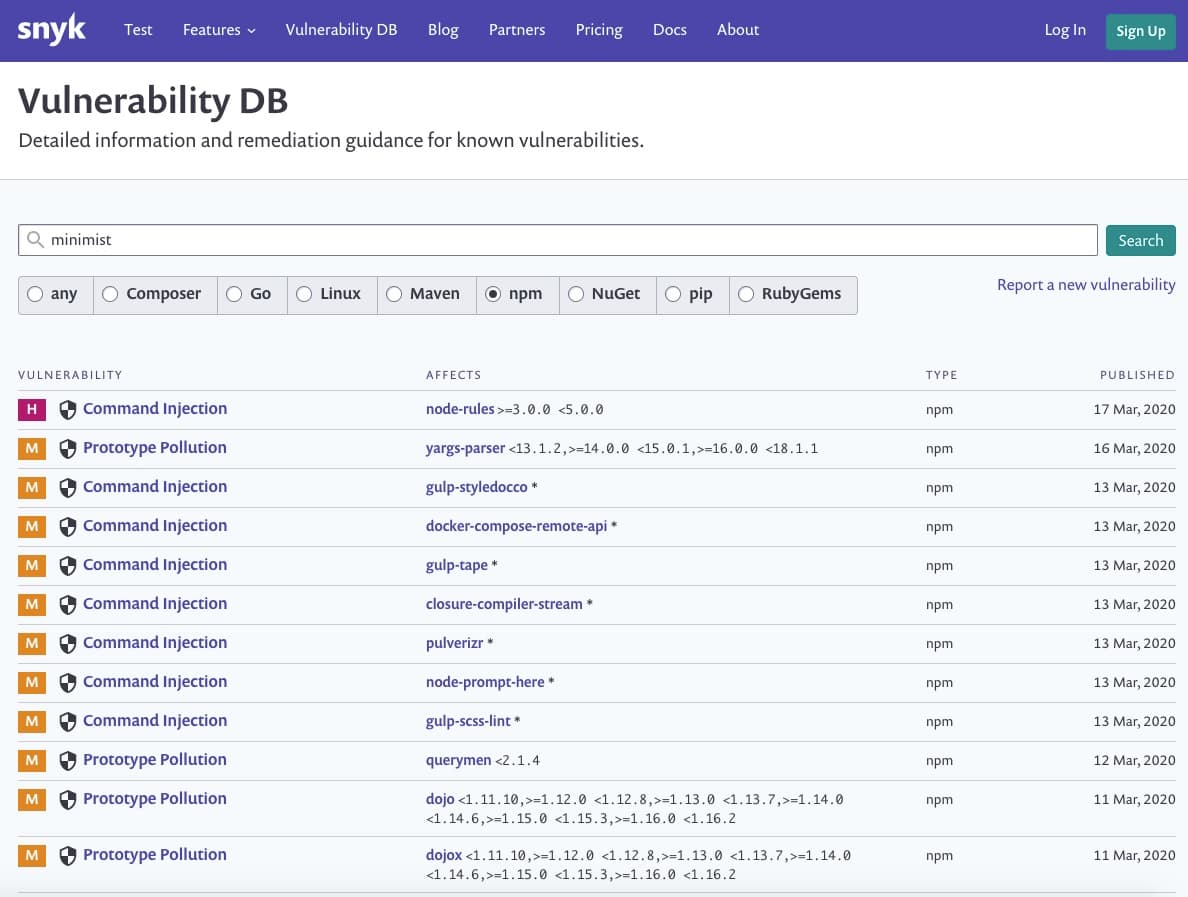Click the M severity badge next to yargs-parser
This screenshot has width=1188, height=897.
(31, 448)
